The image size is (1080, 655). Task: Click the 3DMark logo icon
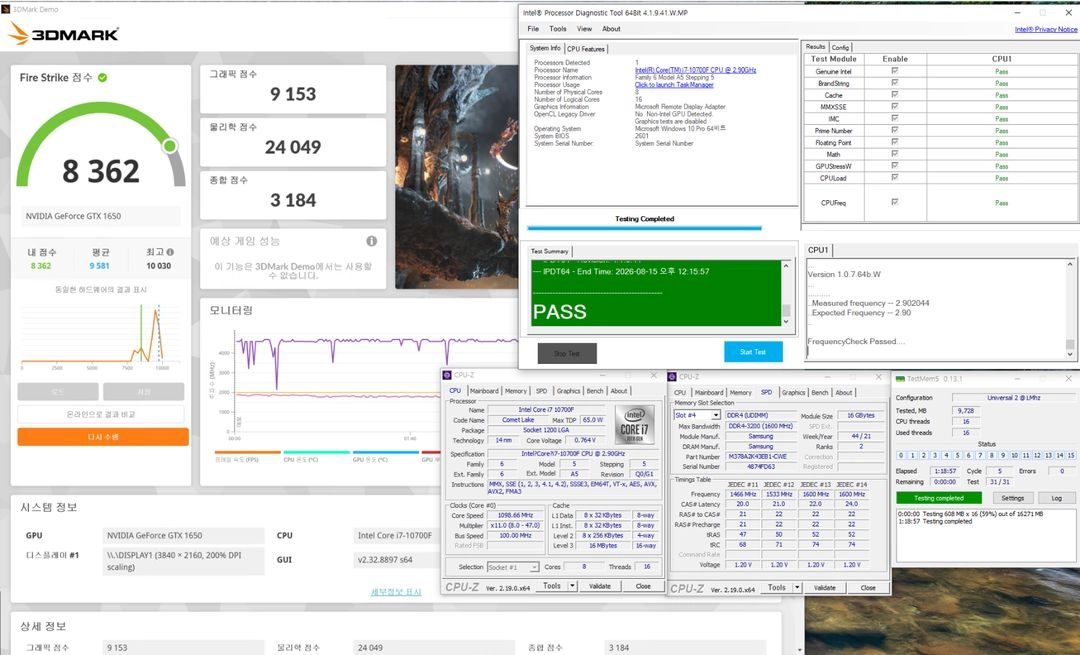[x=19, y=33]
